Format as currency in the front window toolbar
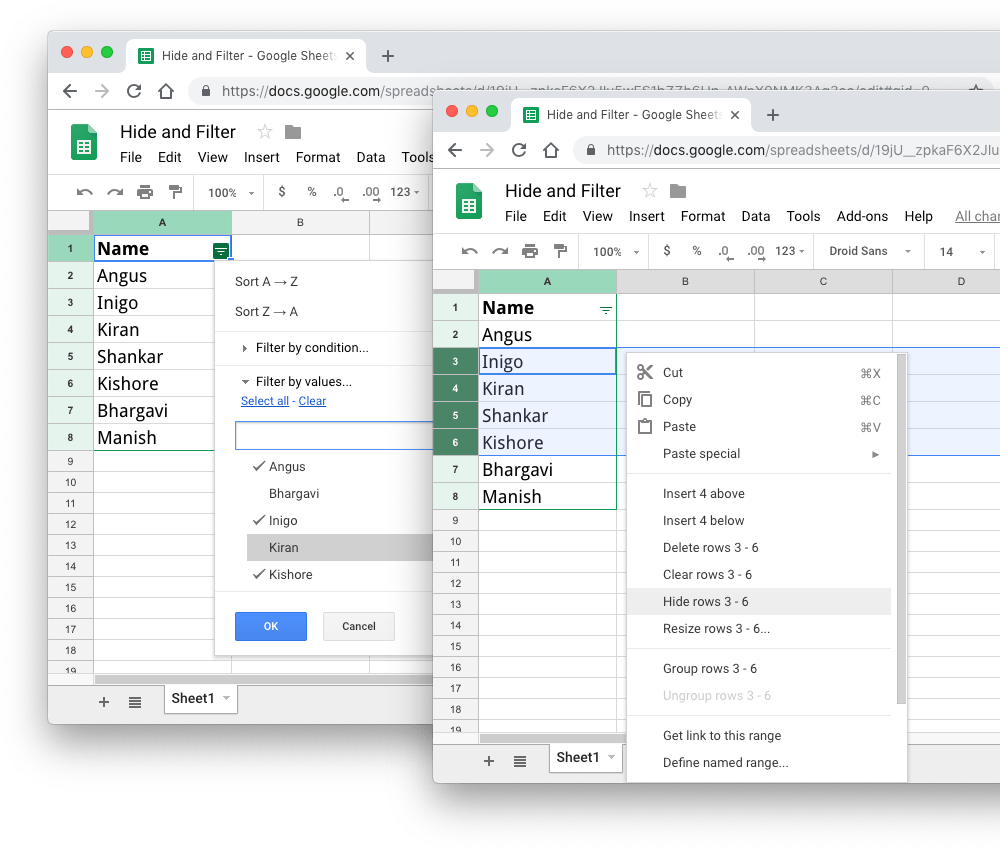 point(666,251)
